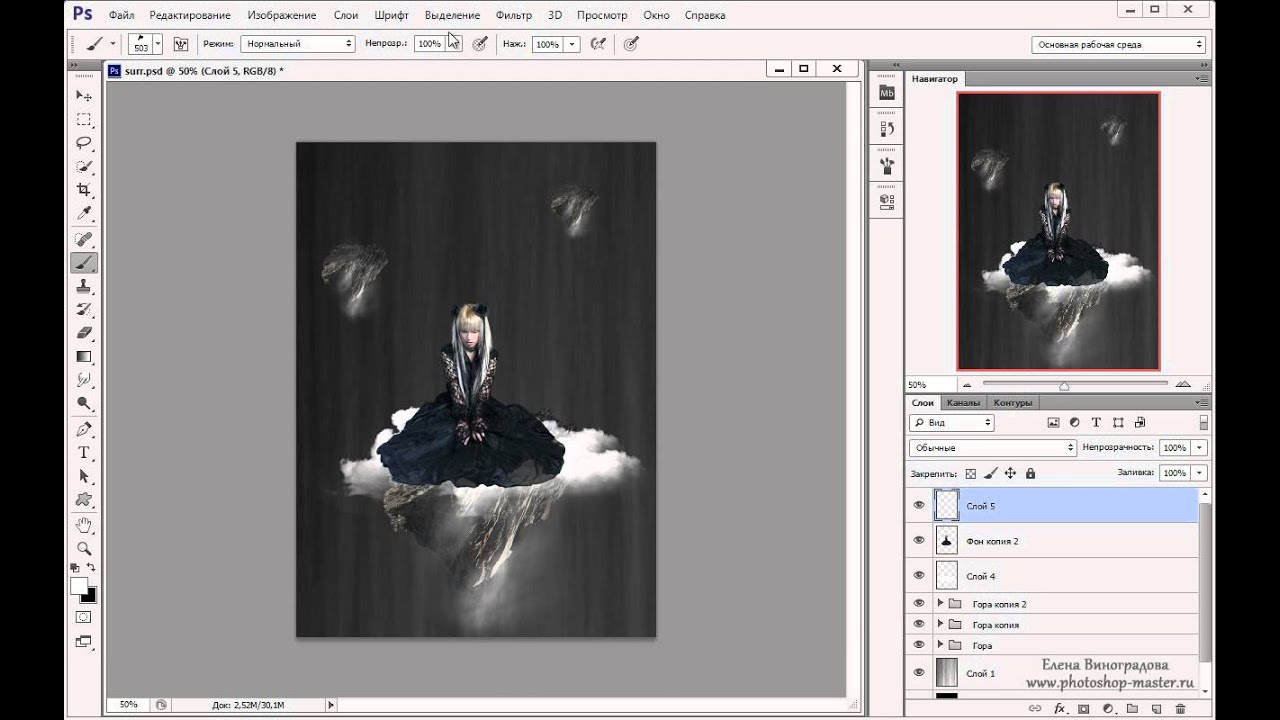Toggle visibility of Гора копия group

919,624
